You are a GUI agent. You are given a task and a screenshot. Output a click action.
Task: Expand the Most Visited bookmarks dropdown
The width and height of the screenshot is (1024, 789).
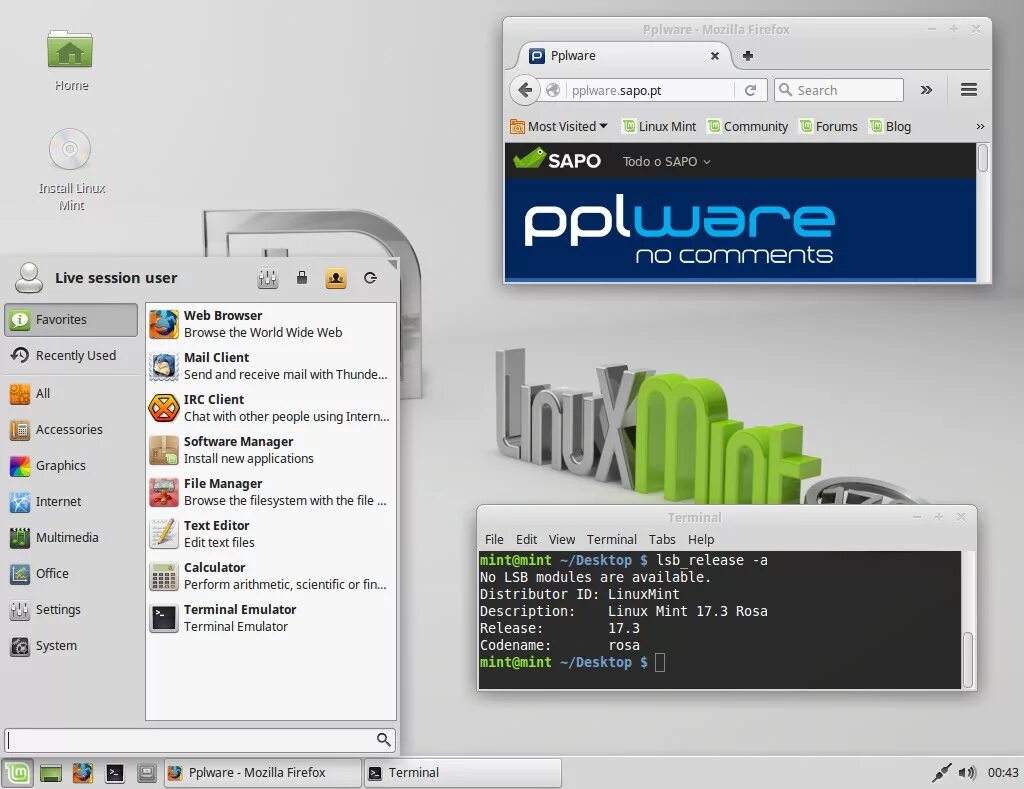pyautogui.click(x=560, y=126)
